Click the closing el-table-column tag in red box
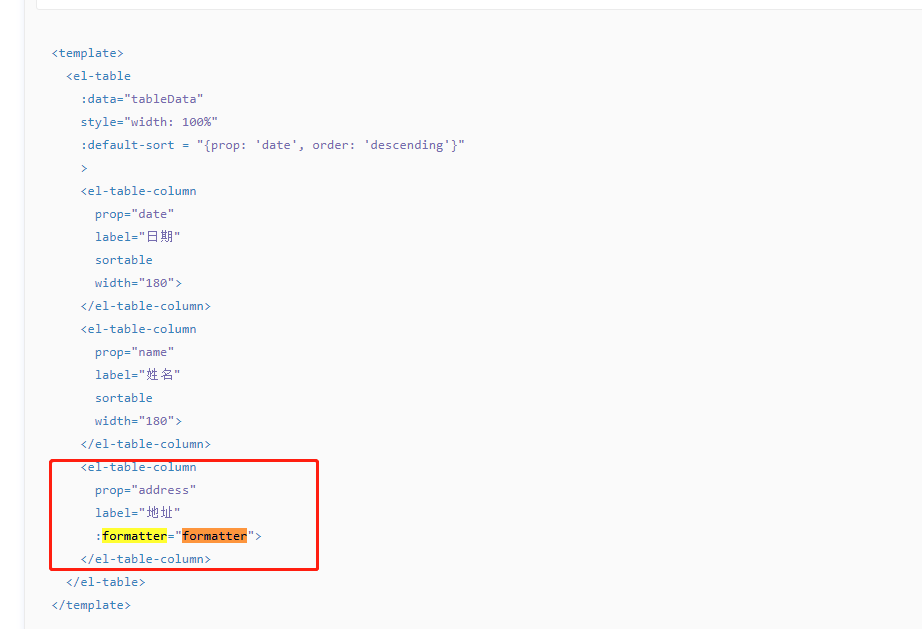 point(145,558)
